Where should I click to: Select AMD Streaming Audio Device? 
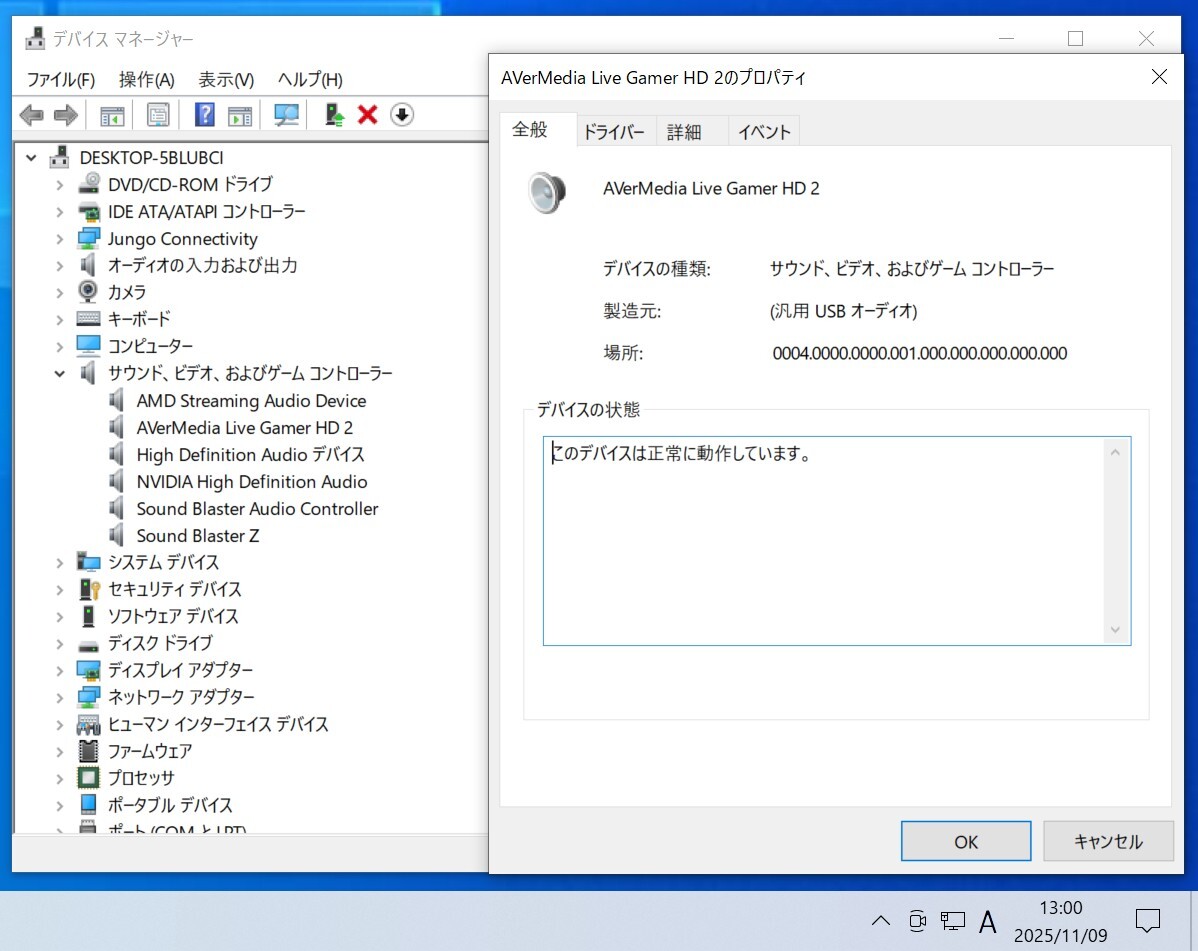(251, 401)
